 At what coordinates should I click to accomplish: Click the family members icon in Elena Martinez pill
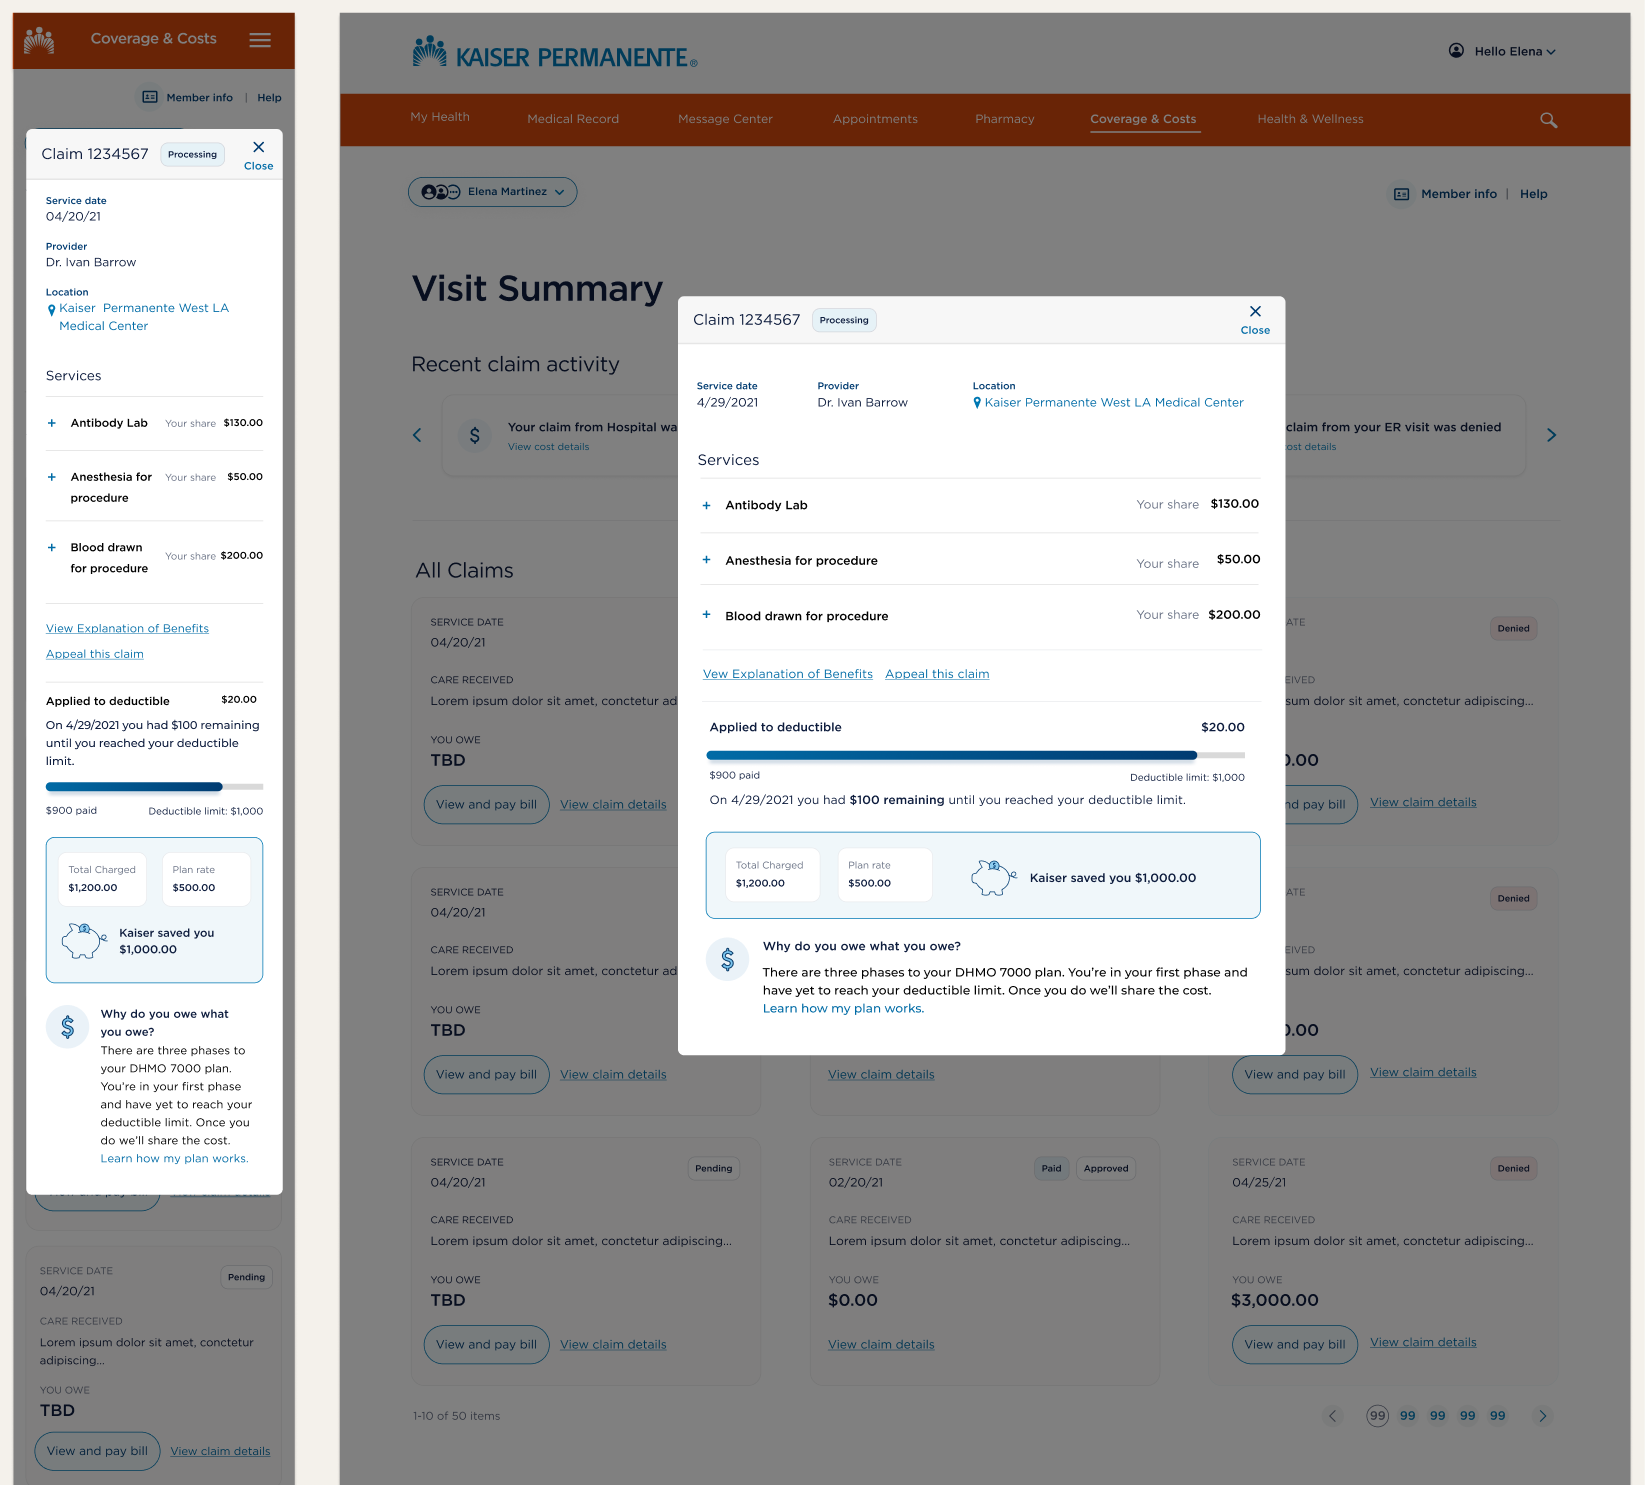point(441,192)
